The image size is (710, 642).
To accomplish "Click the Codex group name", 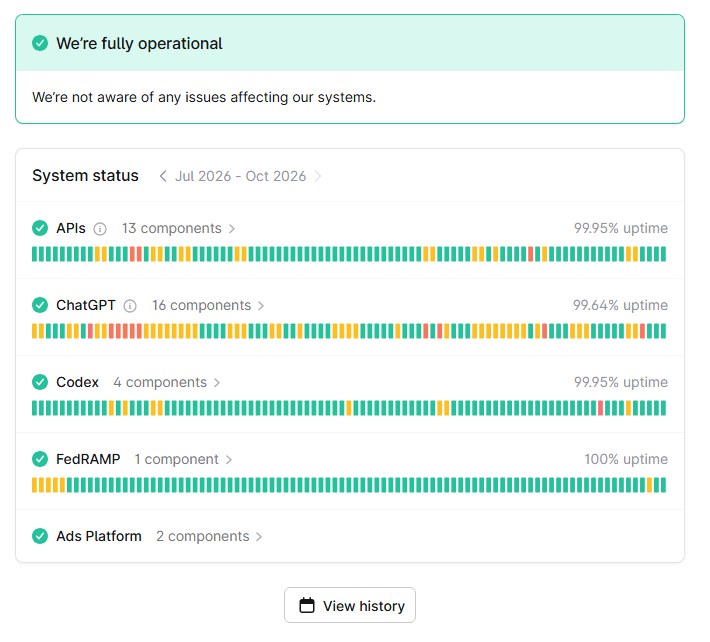I will (x=77, y=382).
